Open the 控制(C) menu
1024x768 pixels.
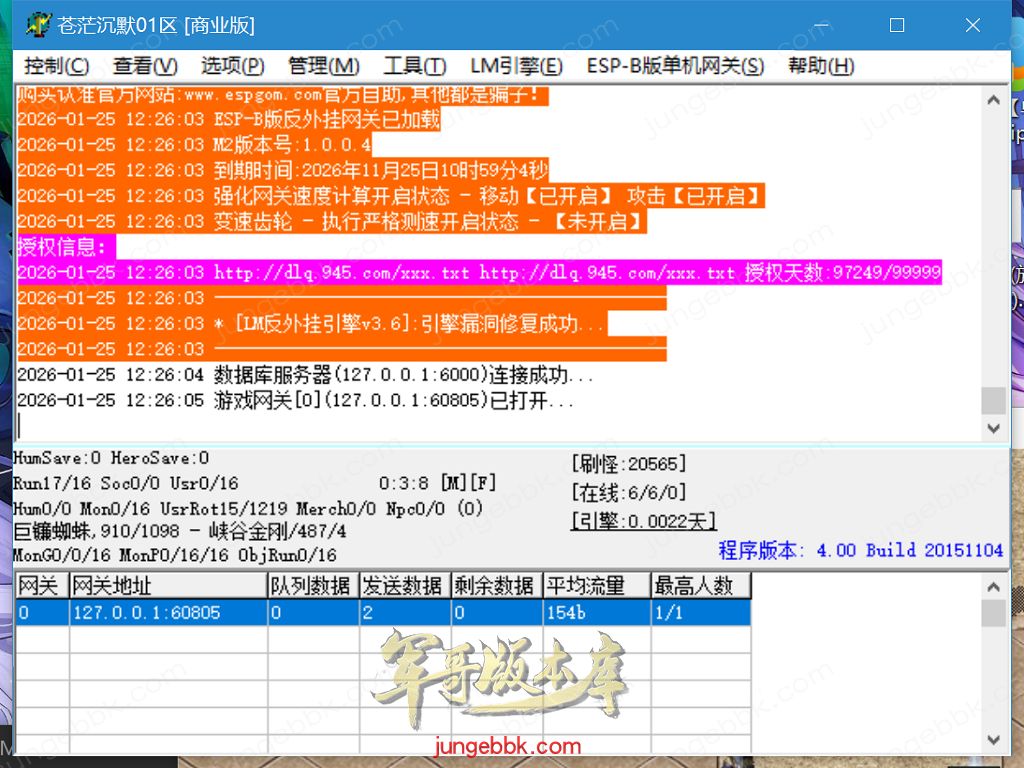[57, 66]
